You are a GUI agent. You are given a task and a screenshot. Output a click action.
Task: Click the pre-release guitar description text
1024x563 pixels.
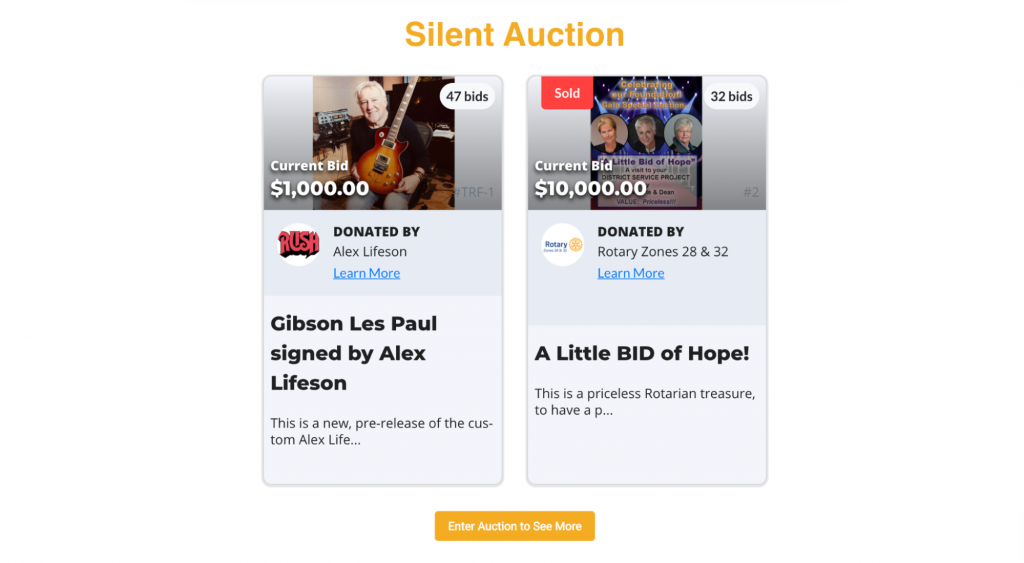pyautogui.click(x=382, y=431)
